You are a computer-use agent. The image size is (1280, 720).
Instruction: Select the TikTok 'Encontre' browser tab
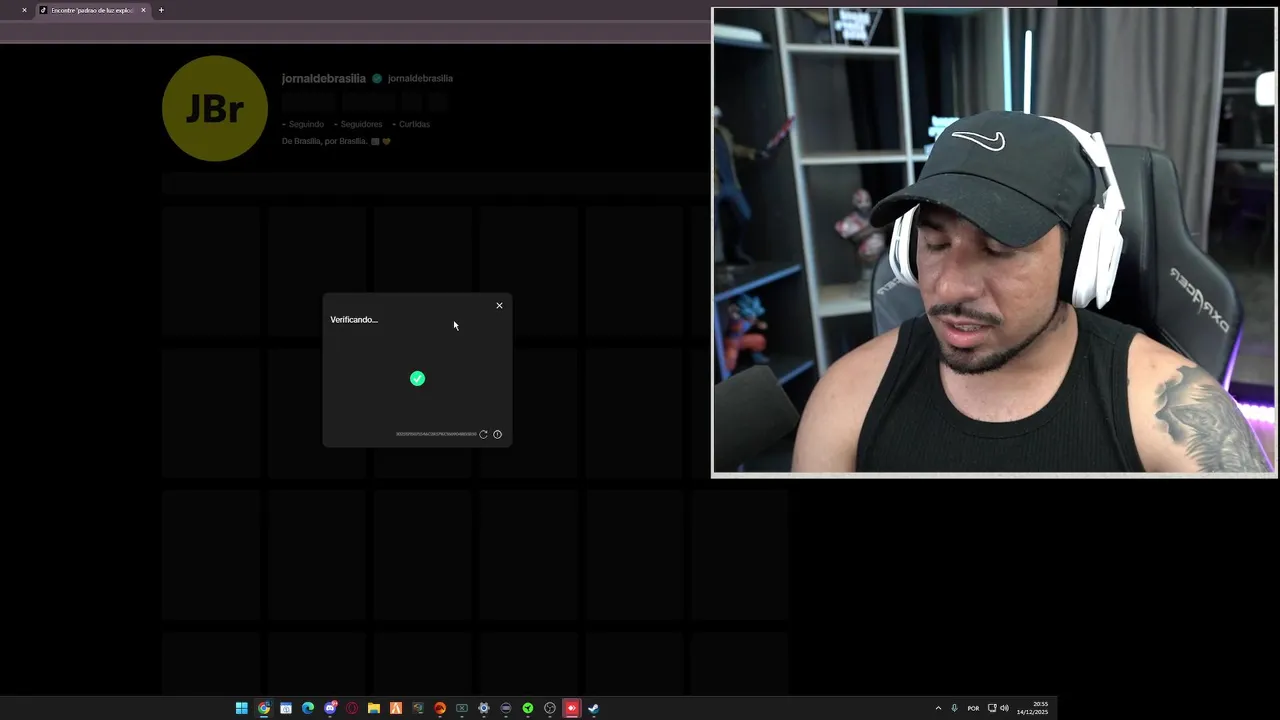click(91, 10)
